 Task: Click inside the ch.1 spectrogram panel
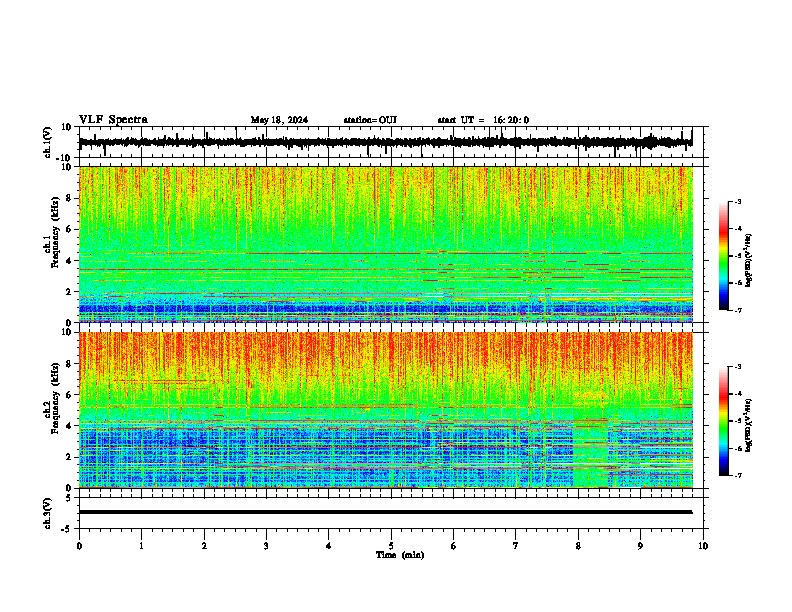(386, 244)
